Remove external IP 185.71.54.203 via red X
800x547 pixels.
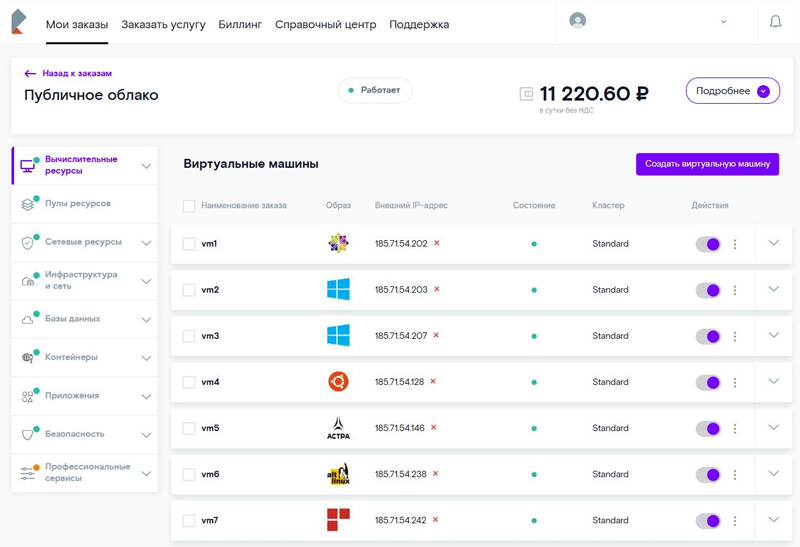point(437,289)
